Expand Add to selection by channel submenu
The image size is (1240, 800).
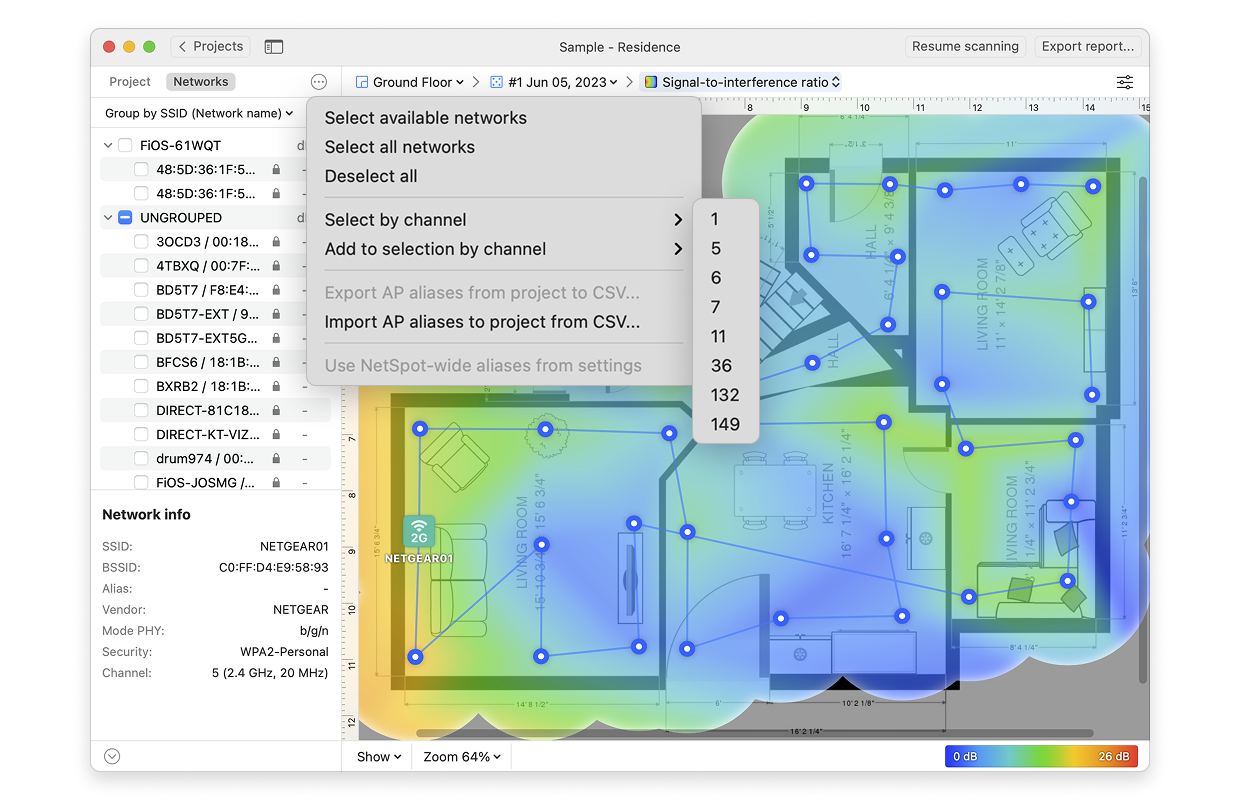[504, 249]
